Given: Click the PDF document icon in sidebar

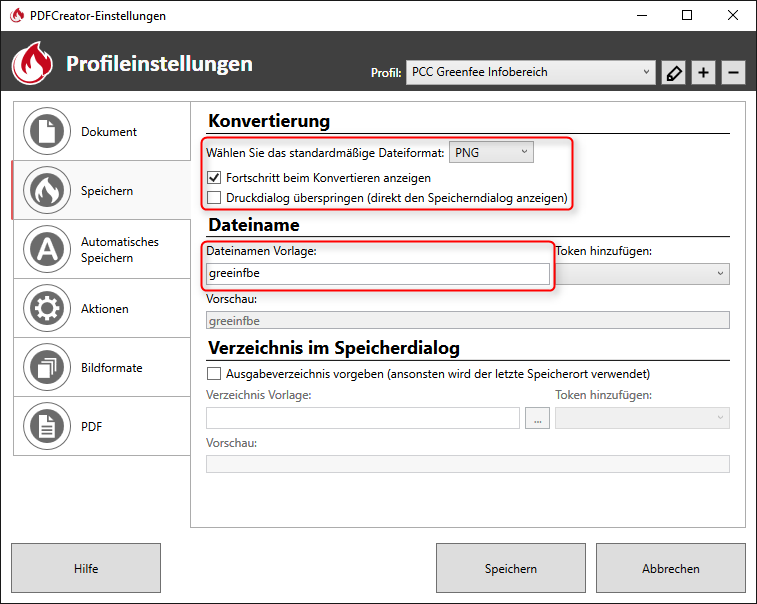Looking at the screenshot, I should [x=45, y=427].
